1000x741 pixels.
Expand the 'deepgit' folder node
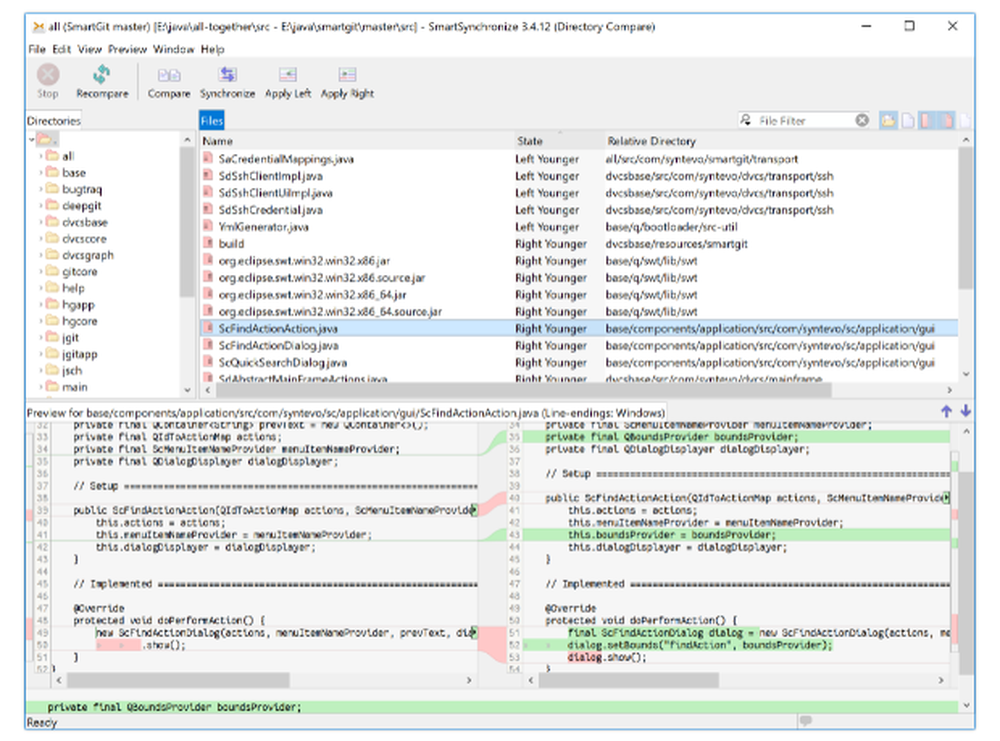41,205
